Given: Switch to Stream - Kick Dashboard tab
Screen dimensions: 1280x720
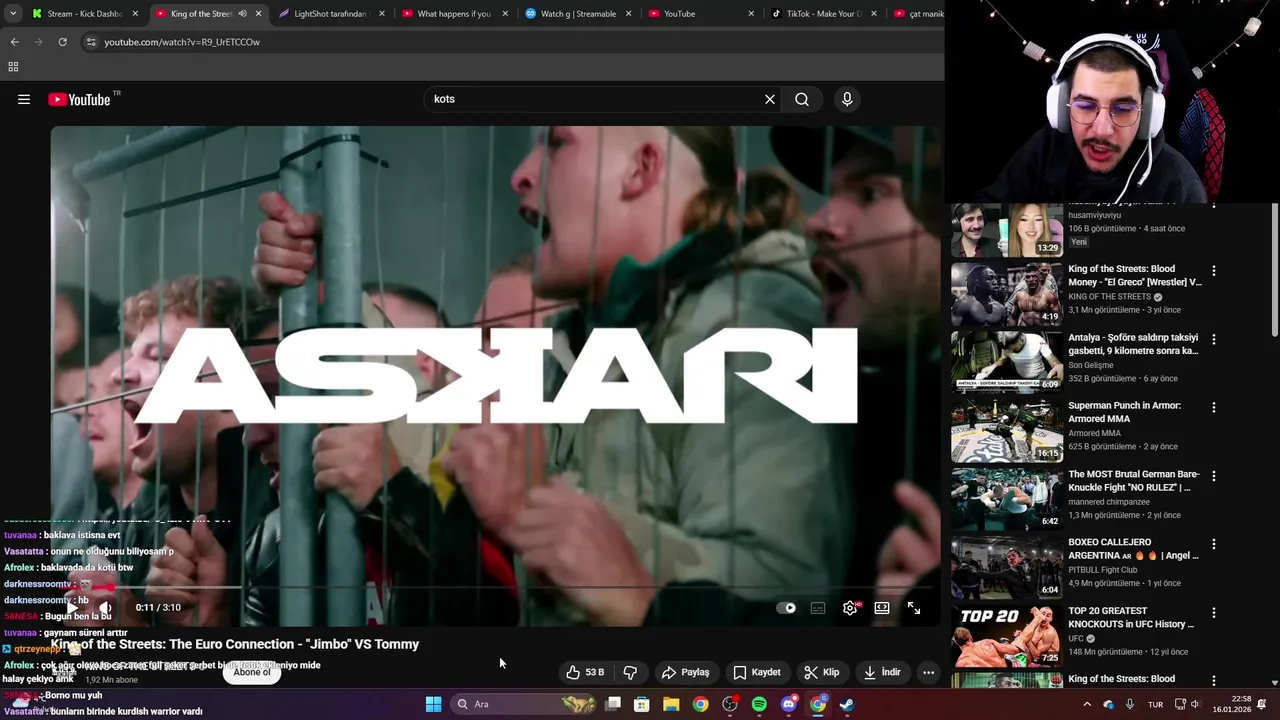Looking at the screenshot, I should click(84, 14).
